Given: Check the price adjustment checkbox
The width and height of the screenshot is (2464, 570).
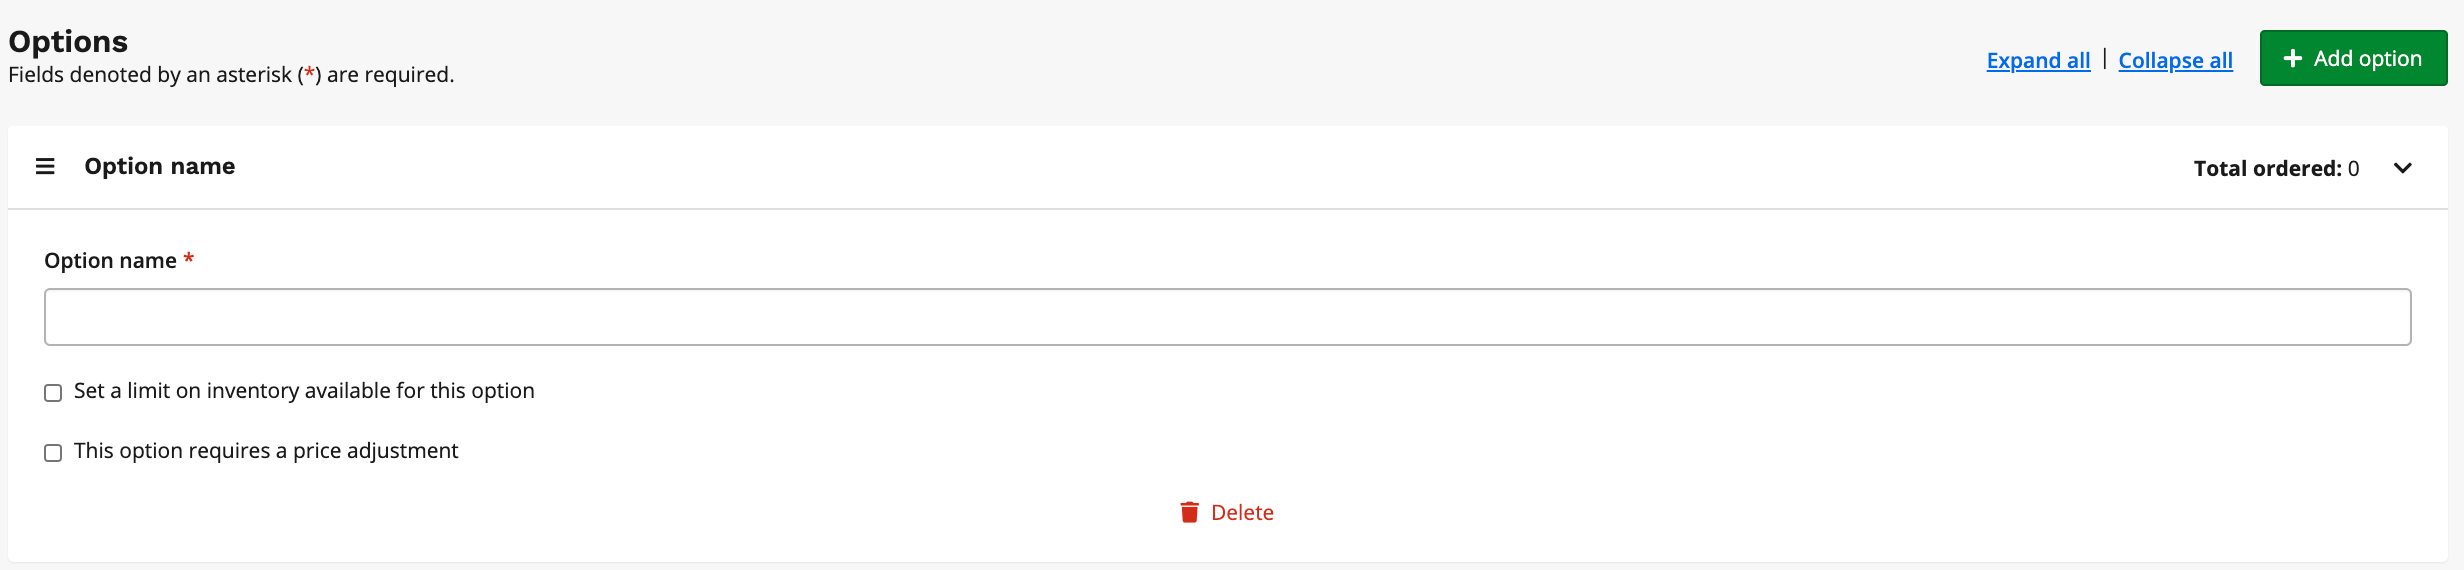Looking at the screenshot, I should (x=53, y=453).
